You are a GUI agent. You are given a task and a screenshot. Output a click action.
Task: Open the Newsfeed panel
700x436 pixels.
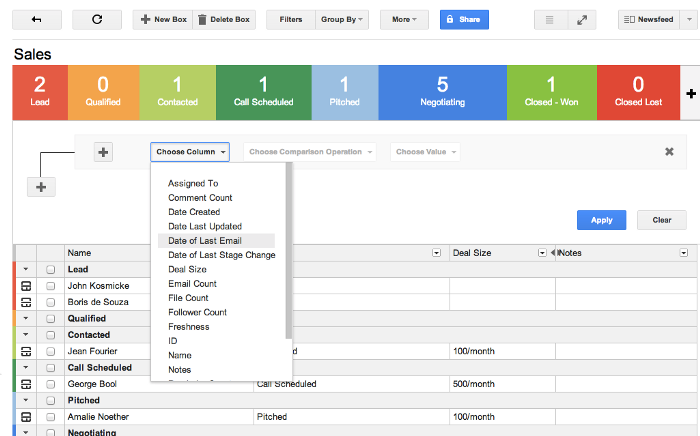click(649, 20)
